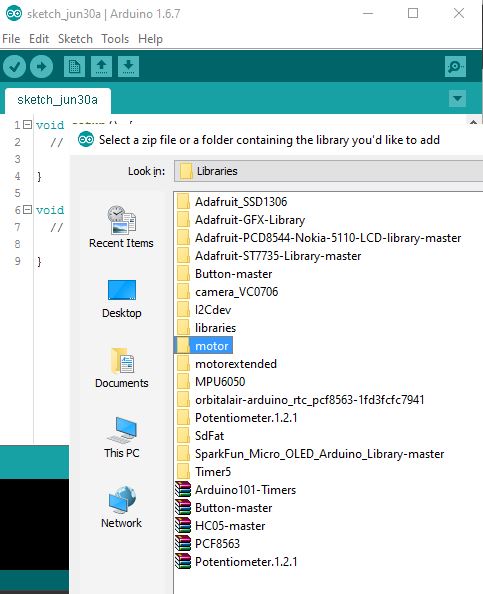Viewport: 483px width, 594px height.
Task: Click the Verify checkmark toolbar icon
Action: pyautogui.click(x=14, y=67)
